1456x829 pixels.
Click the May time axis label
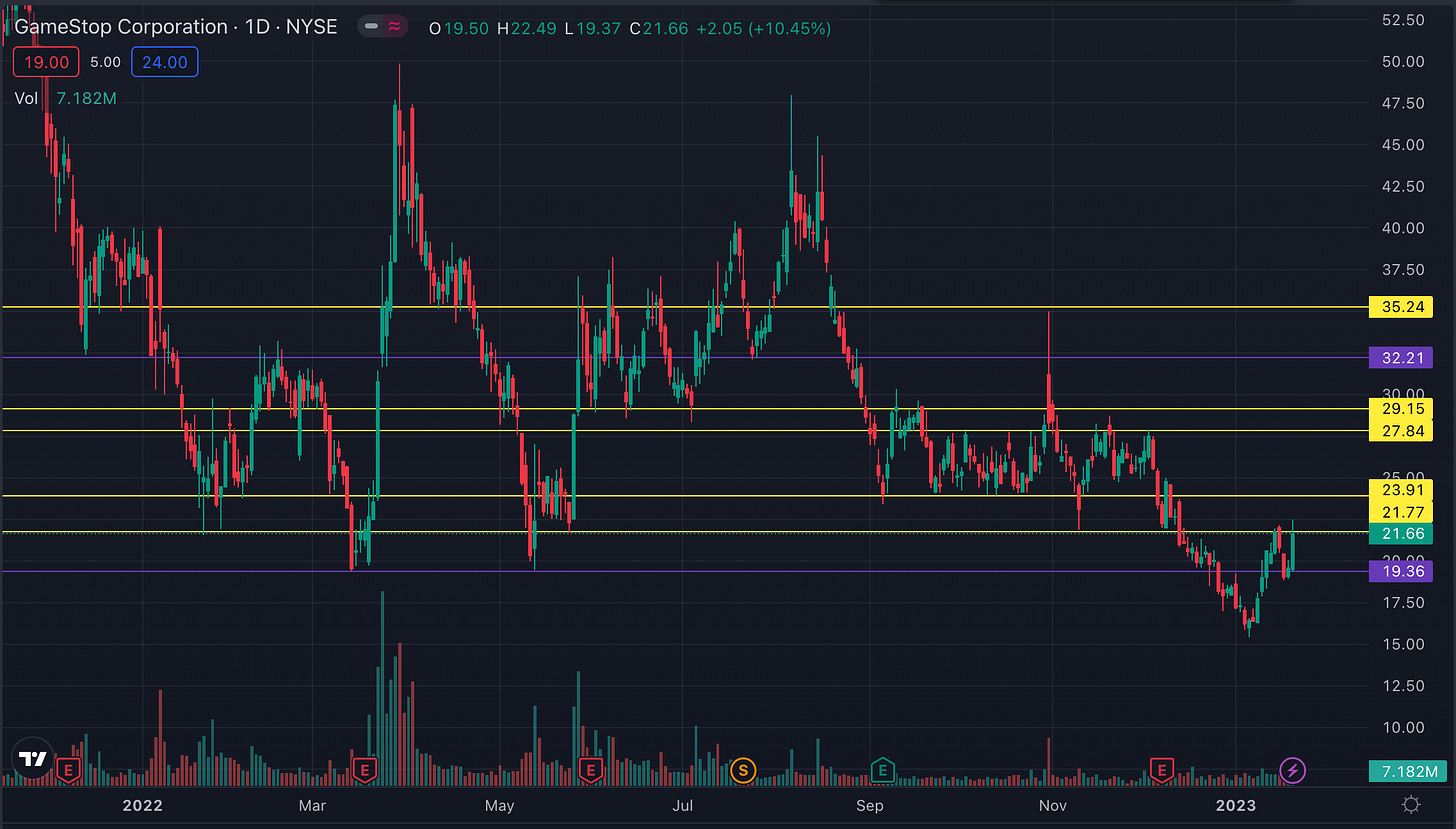coord(499,804)
